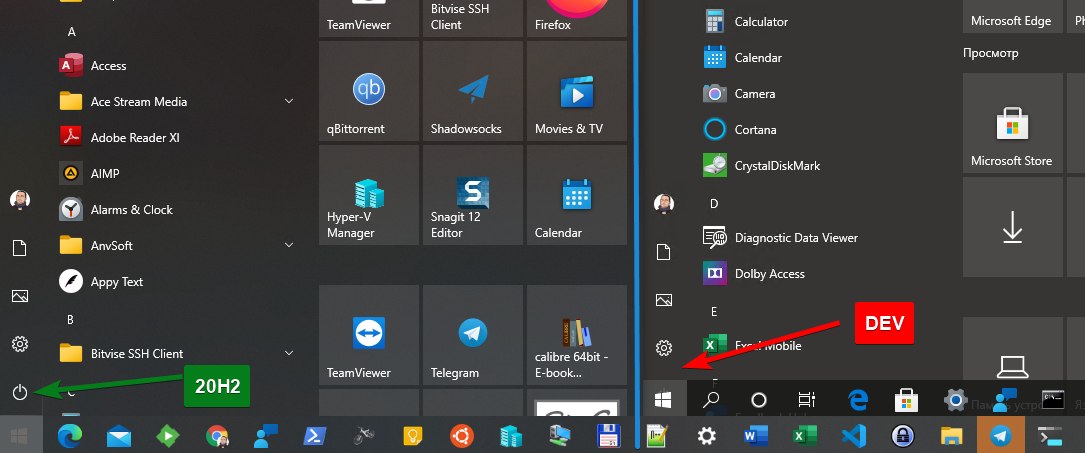Image resolution: width=1085 pixels, height=453 pixels.
Task: Open Task View on DEV taskbar
Action: [x=807, y=399]
